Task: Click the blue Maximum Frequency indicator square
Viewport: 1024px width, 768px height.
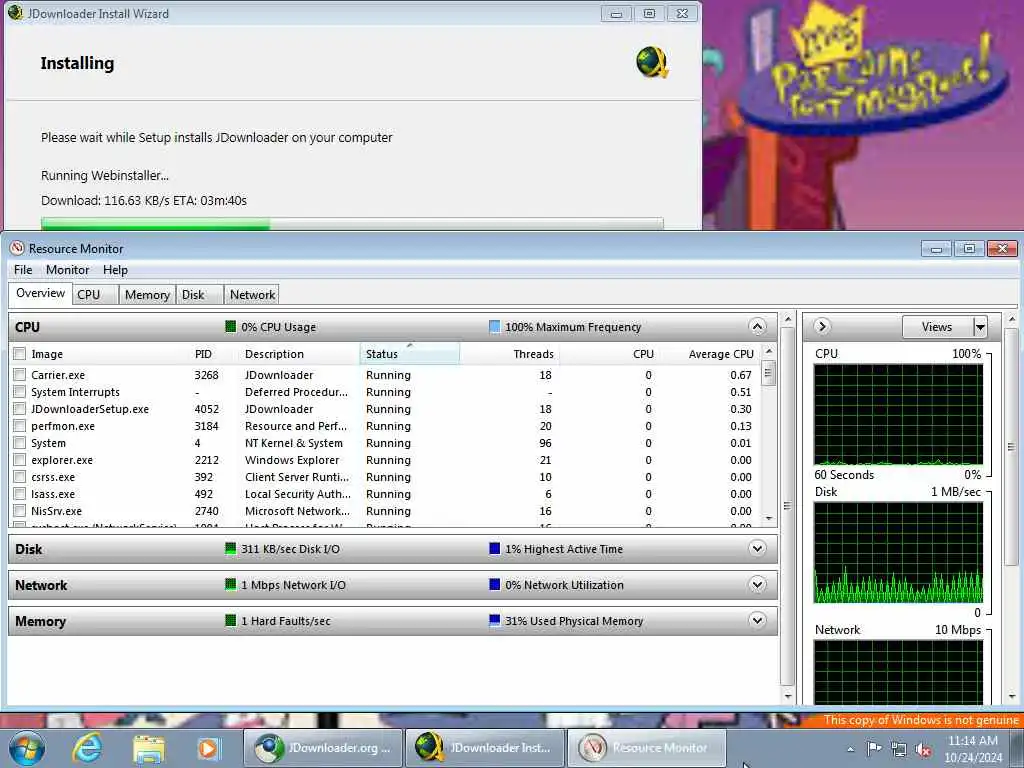Action: pos(494,327)
